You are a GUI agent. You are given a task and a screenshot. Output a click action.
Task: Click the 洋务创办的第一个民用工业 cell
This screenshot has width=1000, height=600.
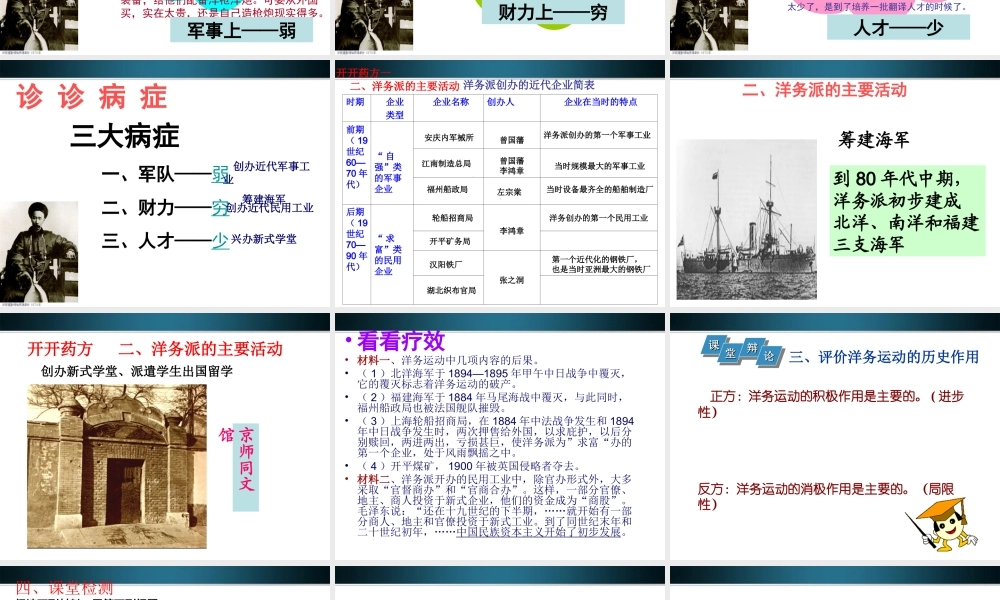tap(598, 218)
